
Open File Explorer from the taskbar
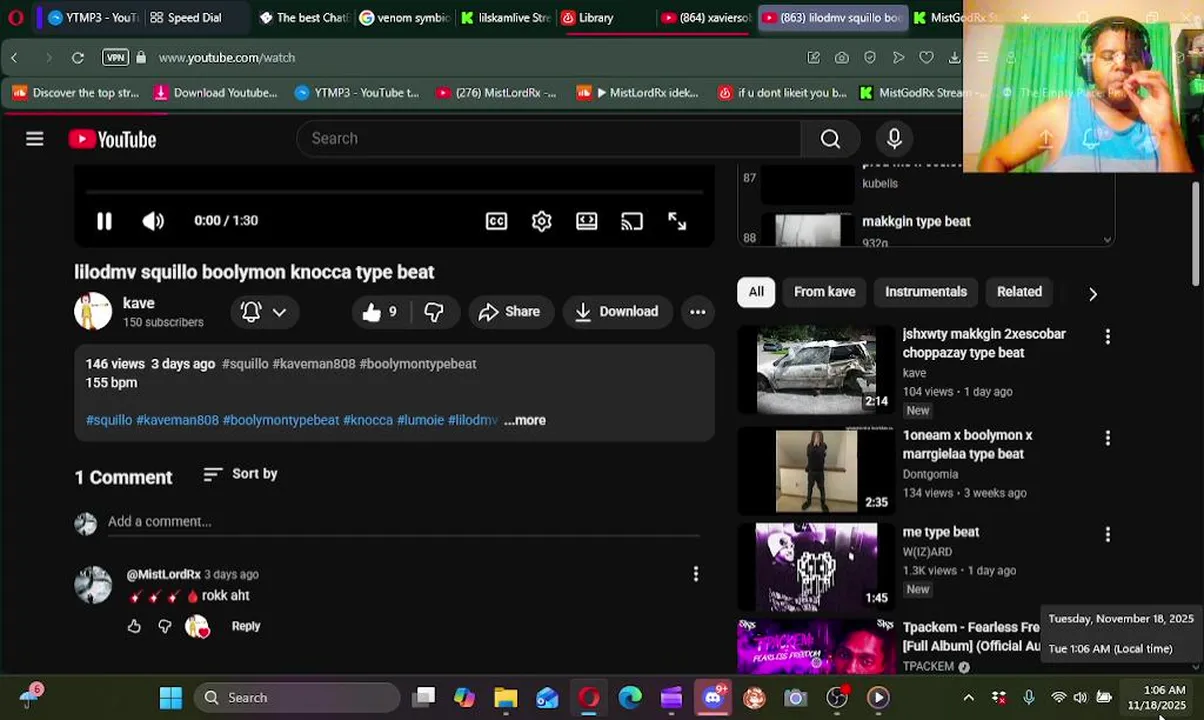(505, 698)
